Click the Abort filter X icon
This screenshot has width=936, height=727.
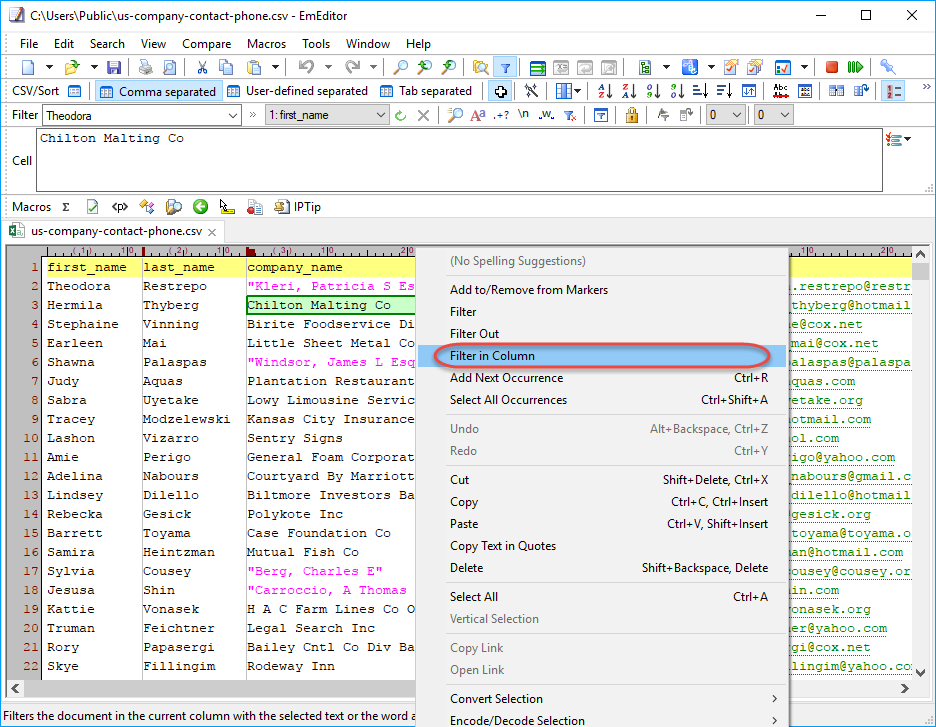pos(423,115)
